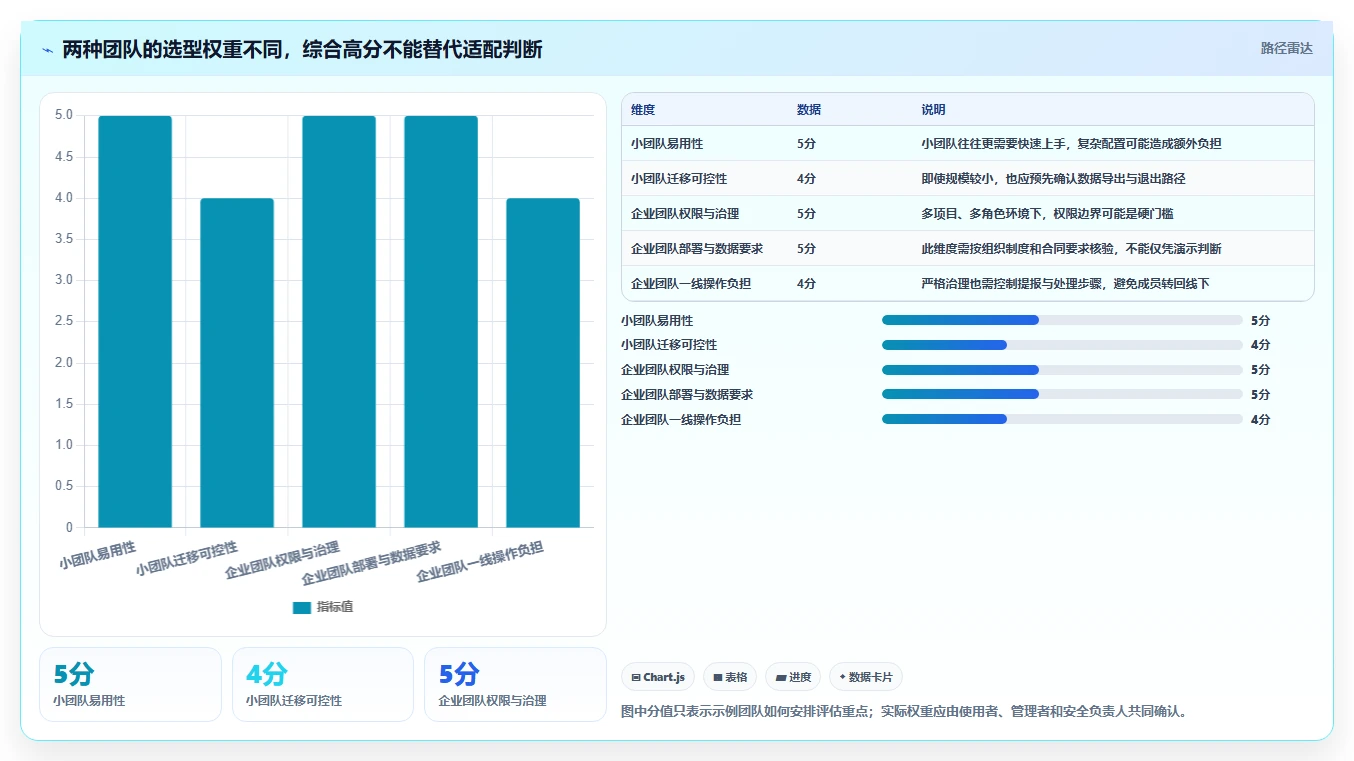Open the 5分 企业团队权限与治理 data card
Screen dimensions: 1354x761
515,684
